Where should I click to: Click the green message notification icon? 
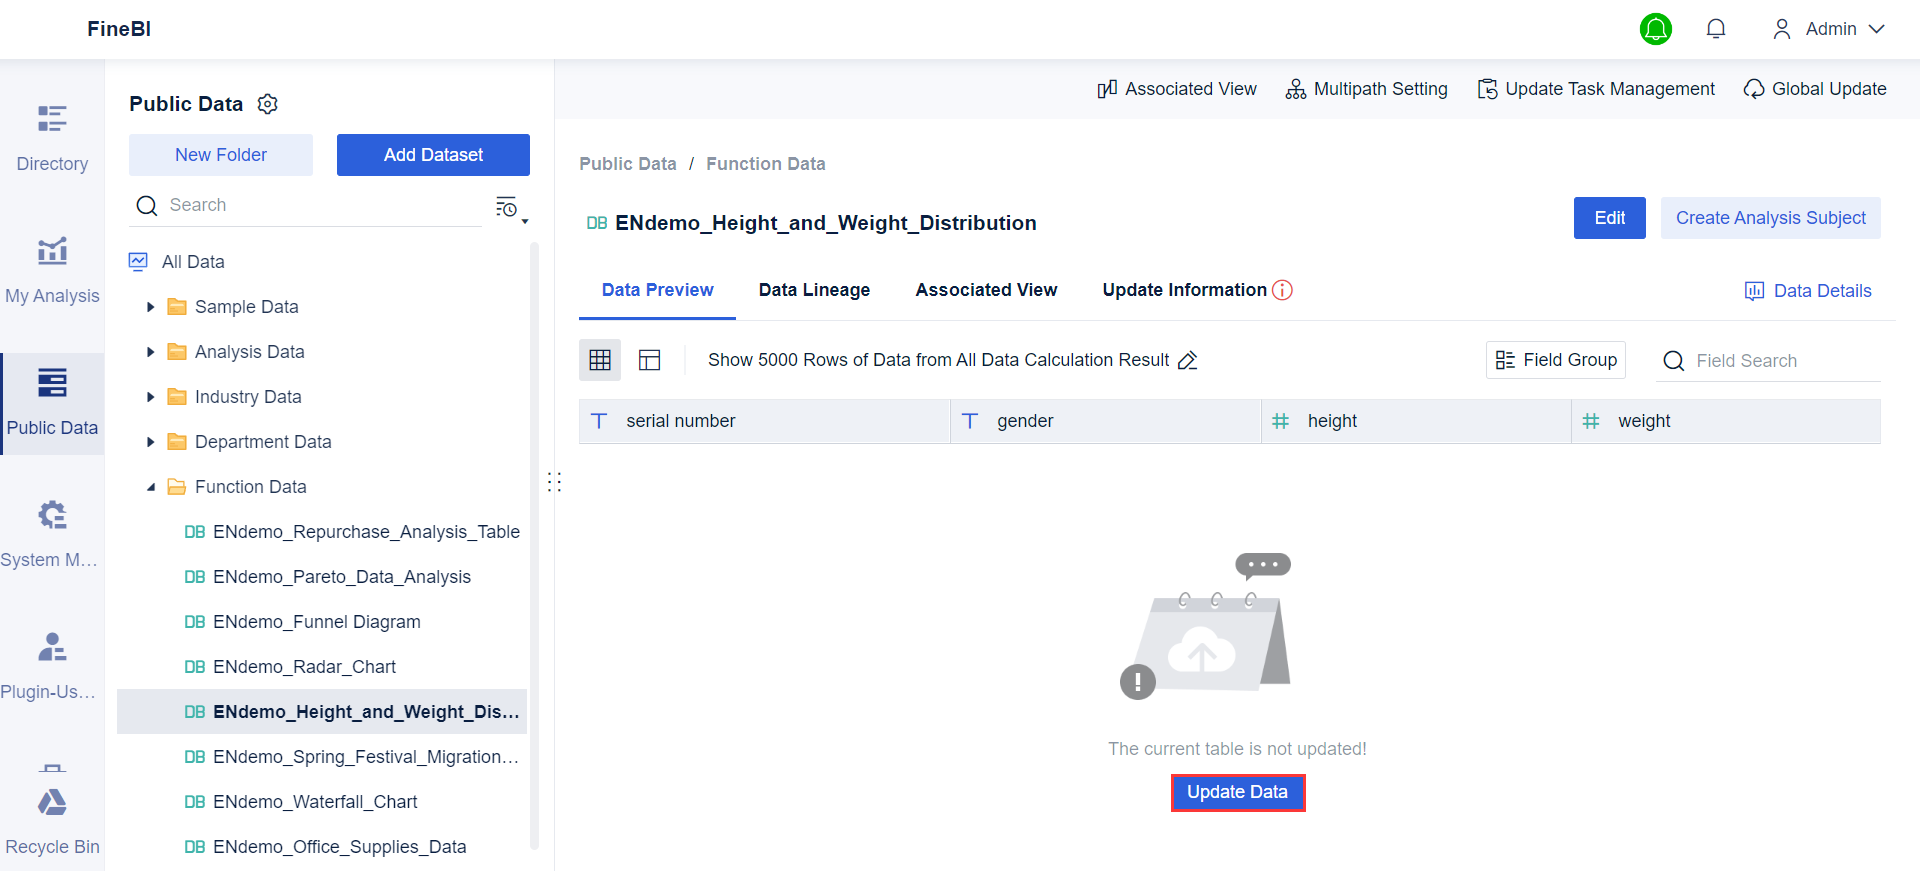tap(1655, 29)
